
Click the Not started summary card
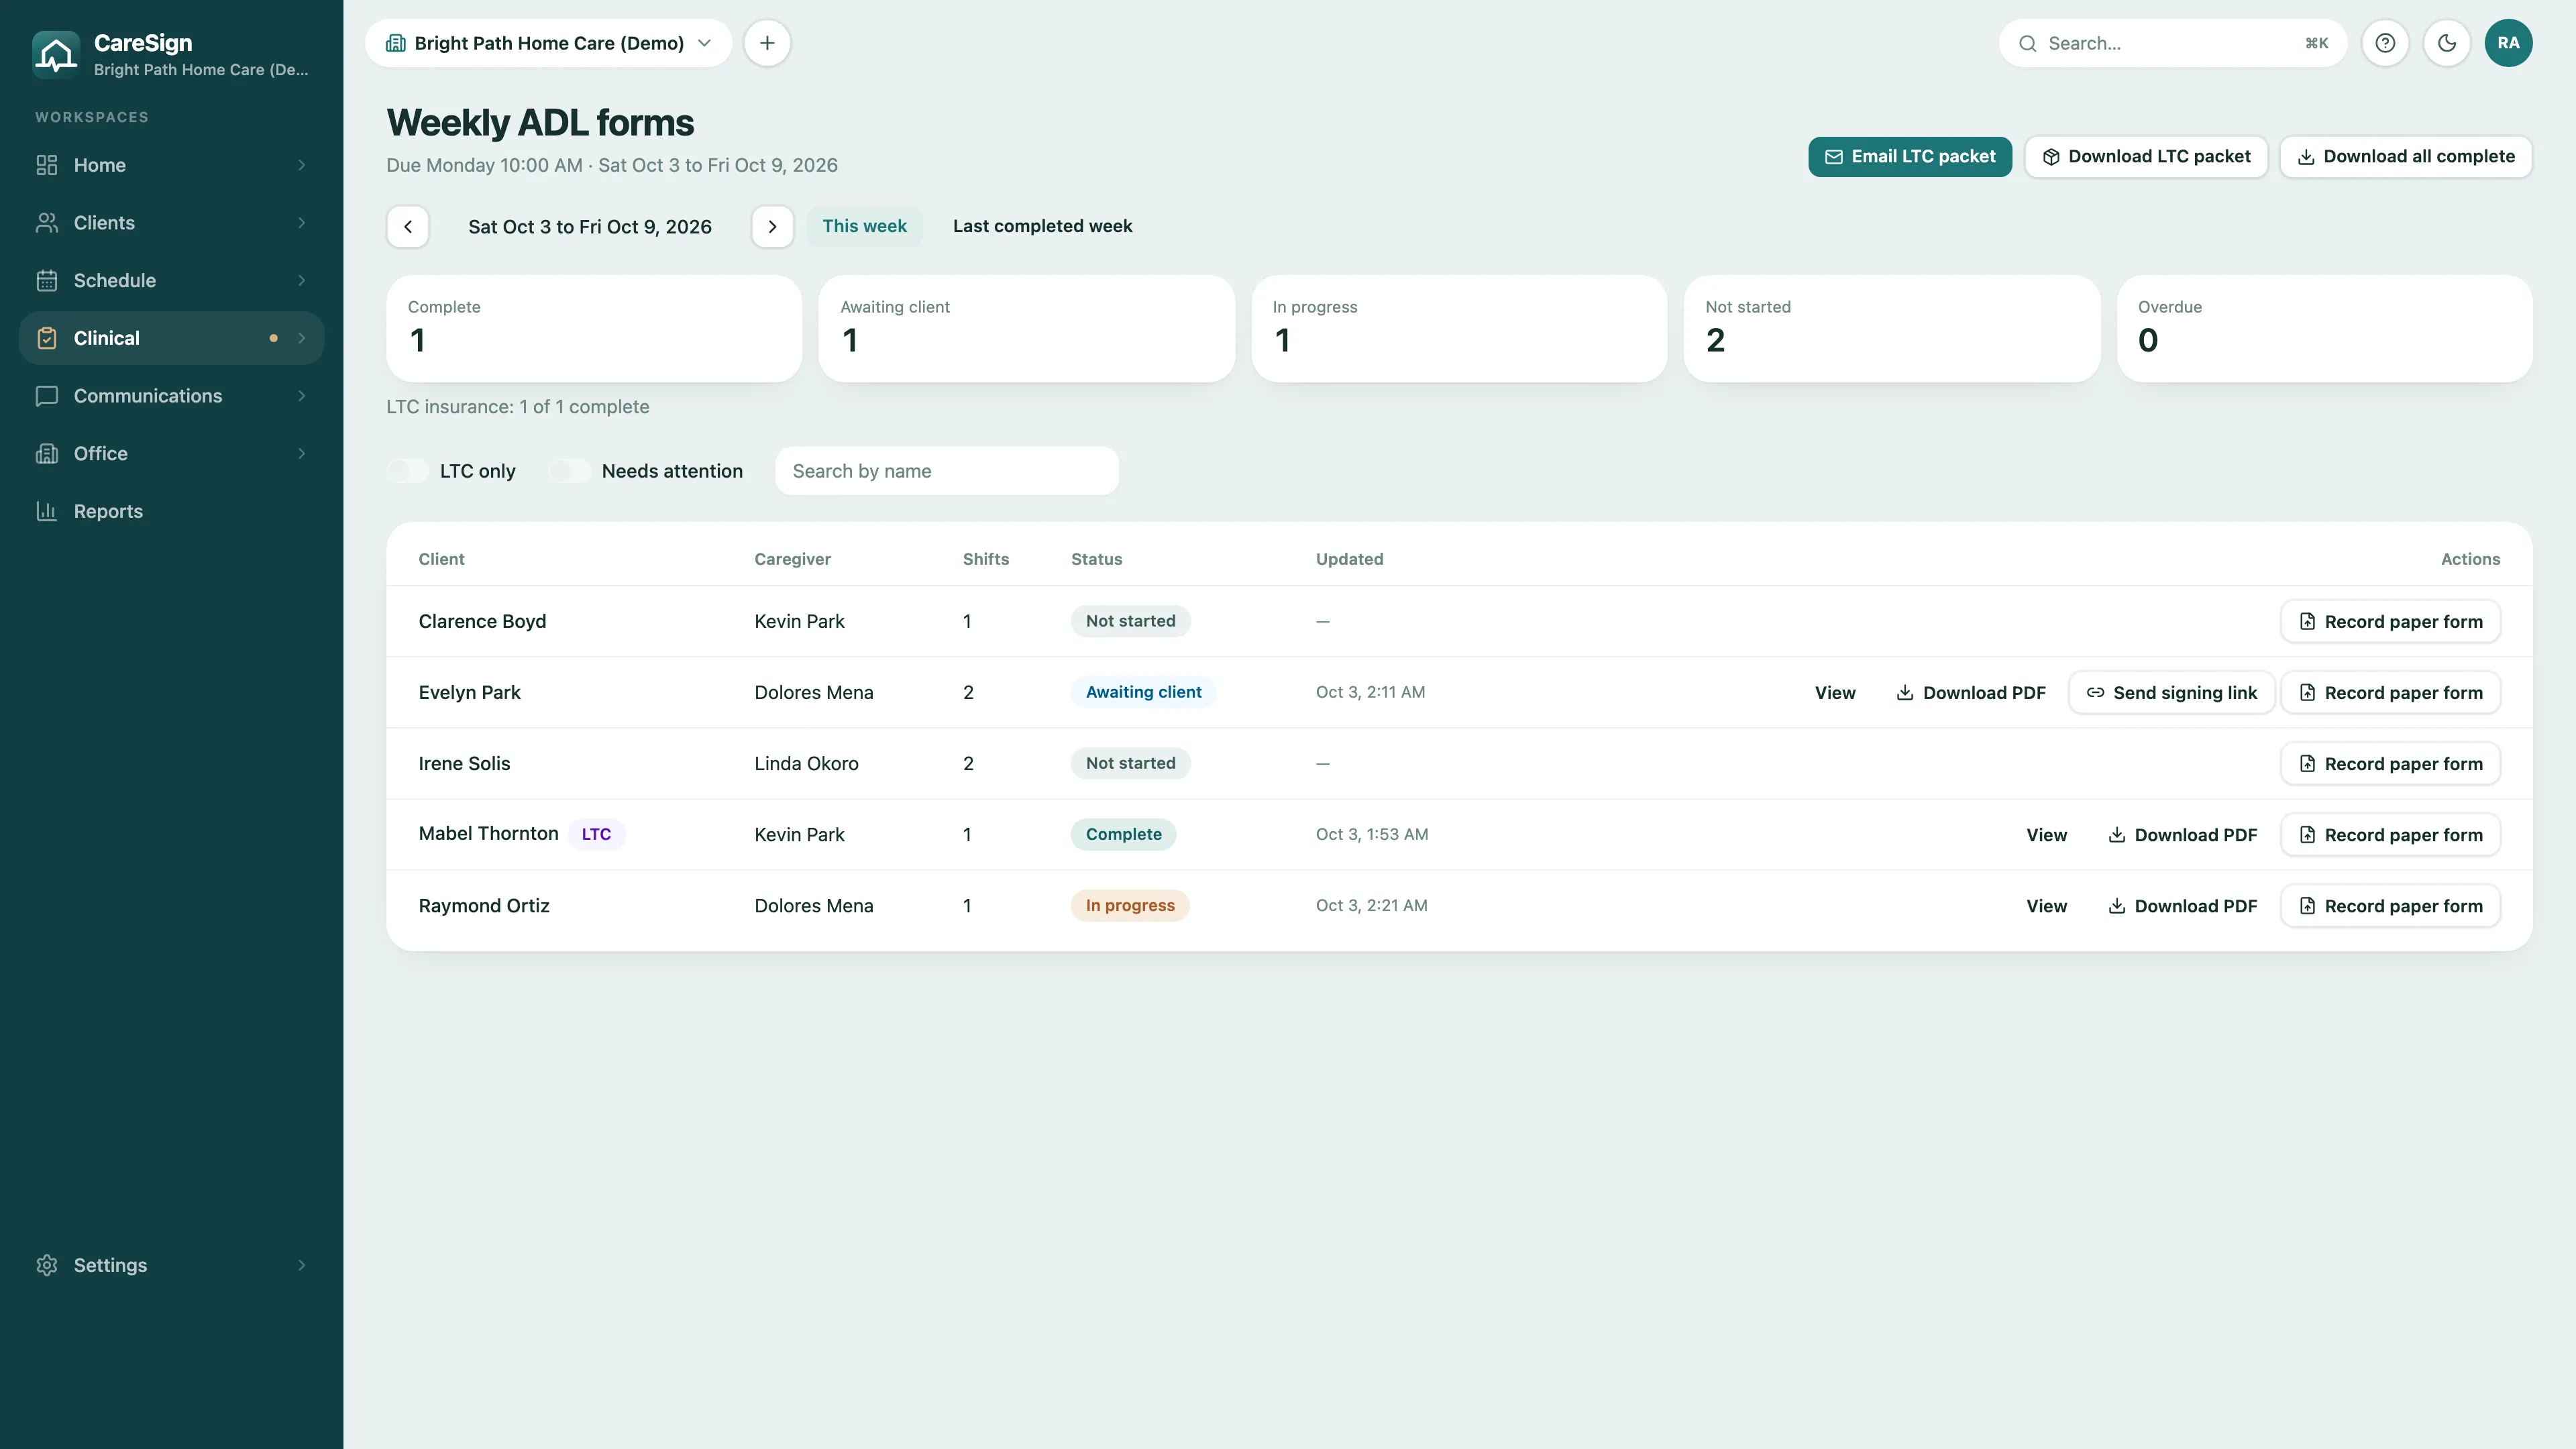[x=1892, y=329]
